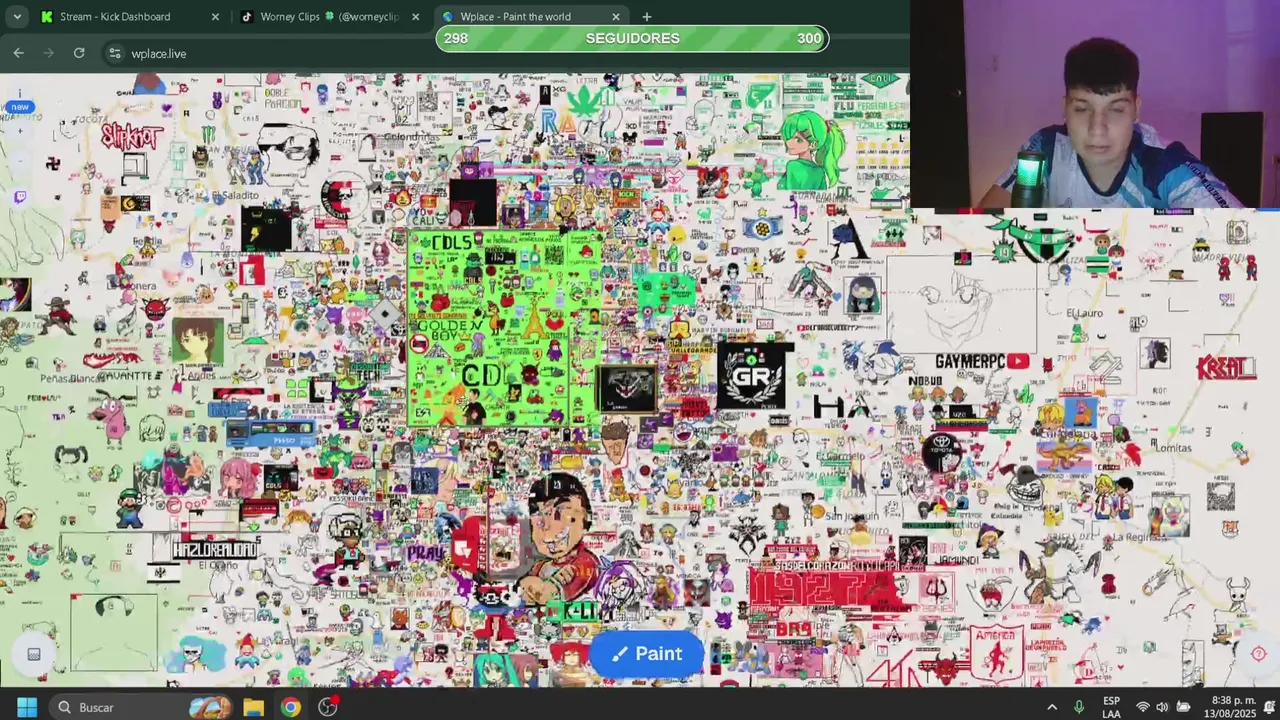The height and width of the screenshot is (720, 1280).
Task: Zoom in with the plus button
Action: [x=19, y=131]
